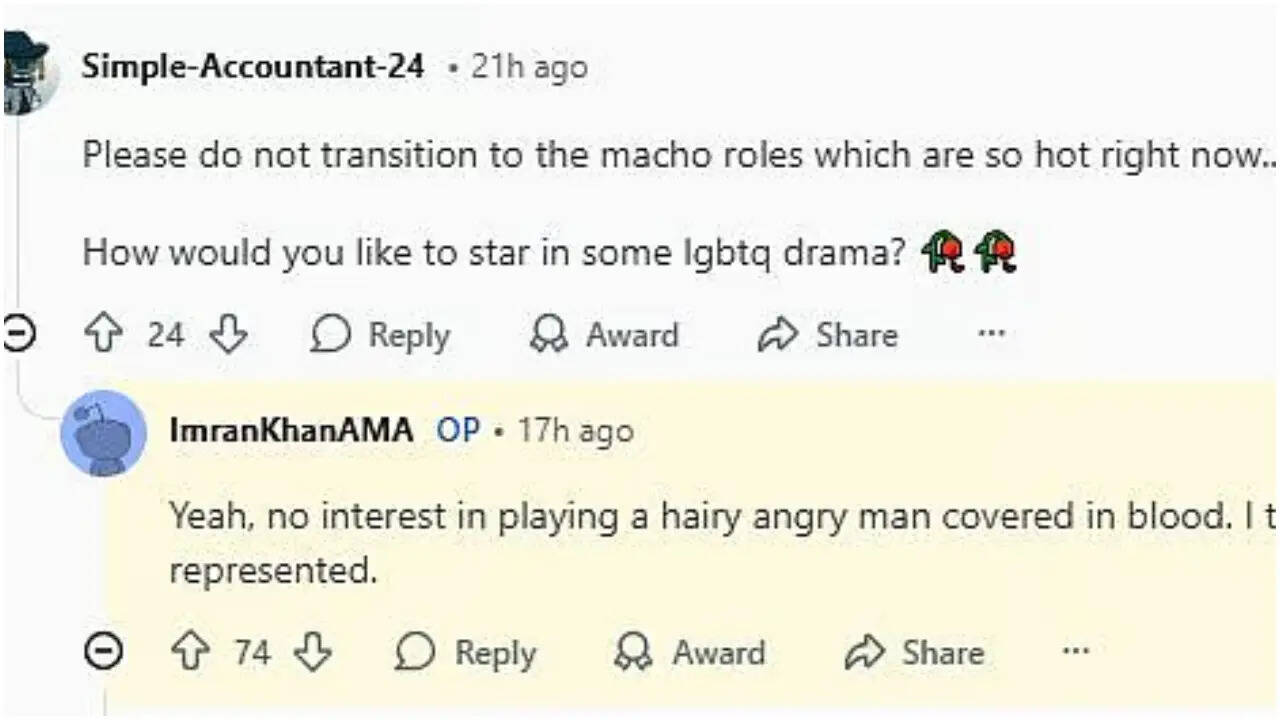
Task: Open the 17h ago reply timestamp
Action: [575, 430]
